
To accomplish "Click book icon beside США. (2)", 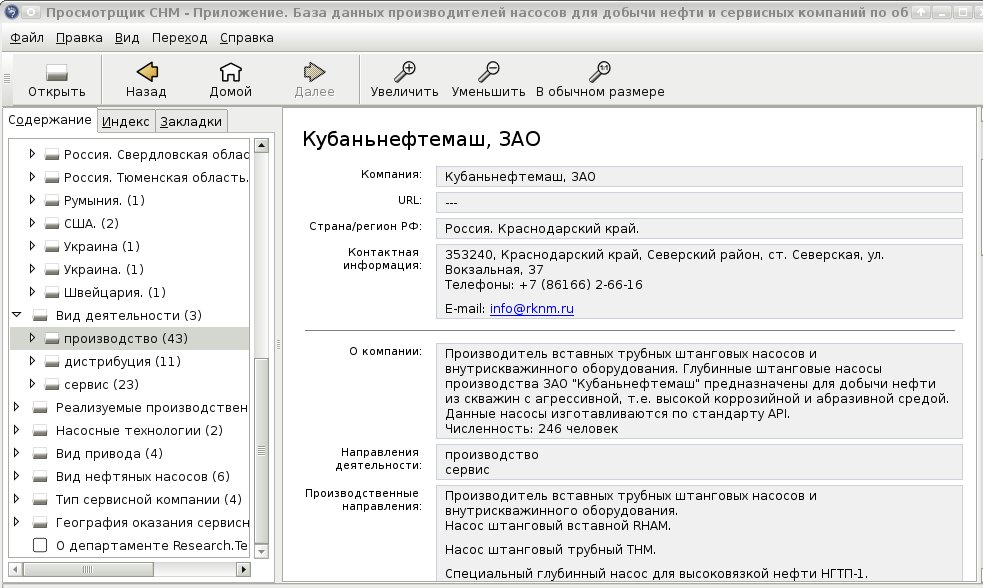I will pos(52,224).
